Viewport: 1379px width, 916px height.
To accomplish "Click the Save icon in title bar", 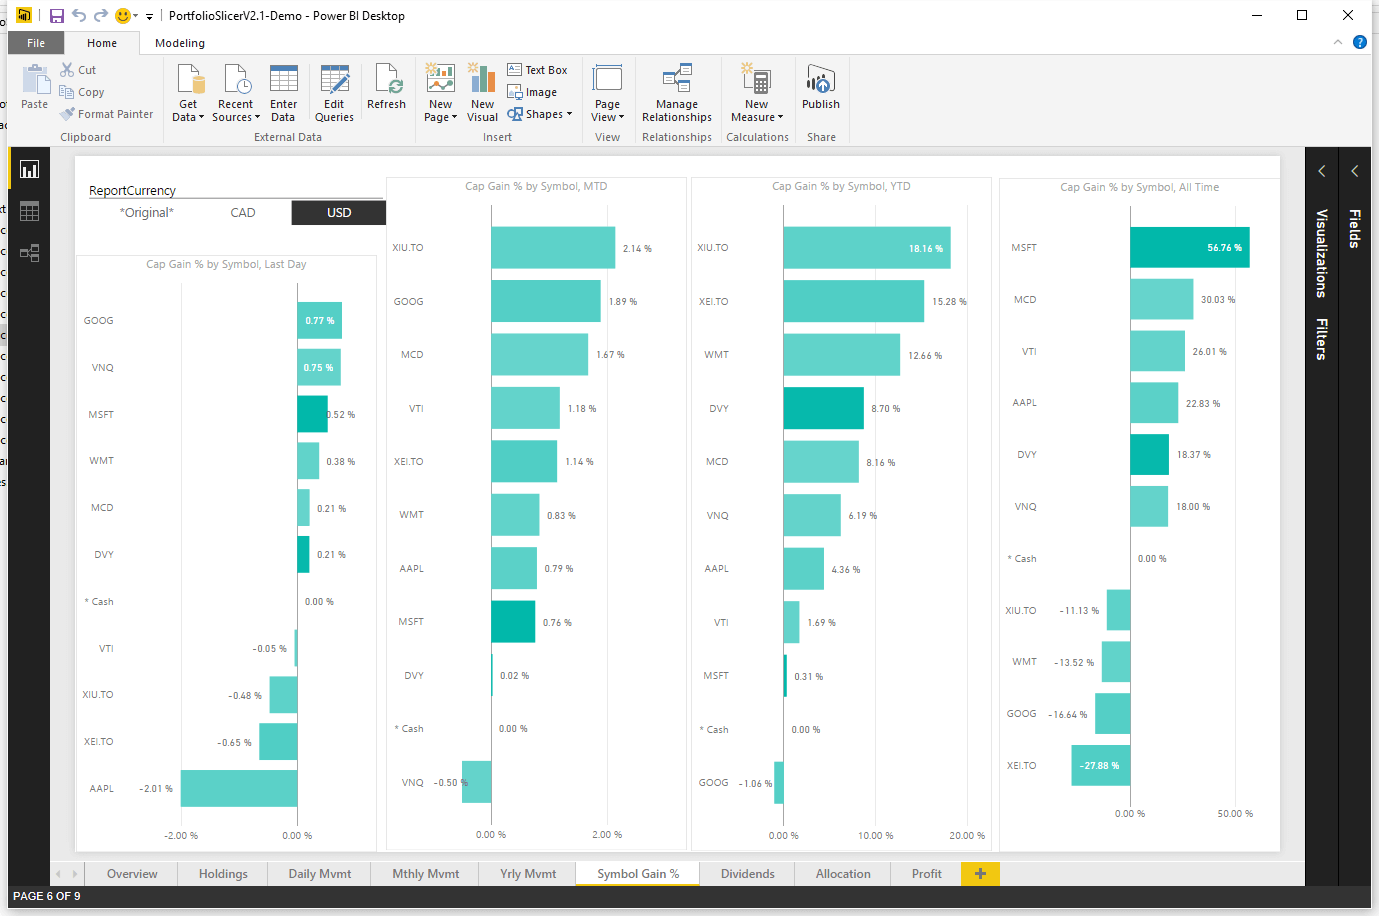I will tap(57, 16).
